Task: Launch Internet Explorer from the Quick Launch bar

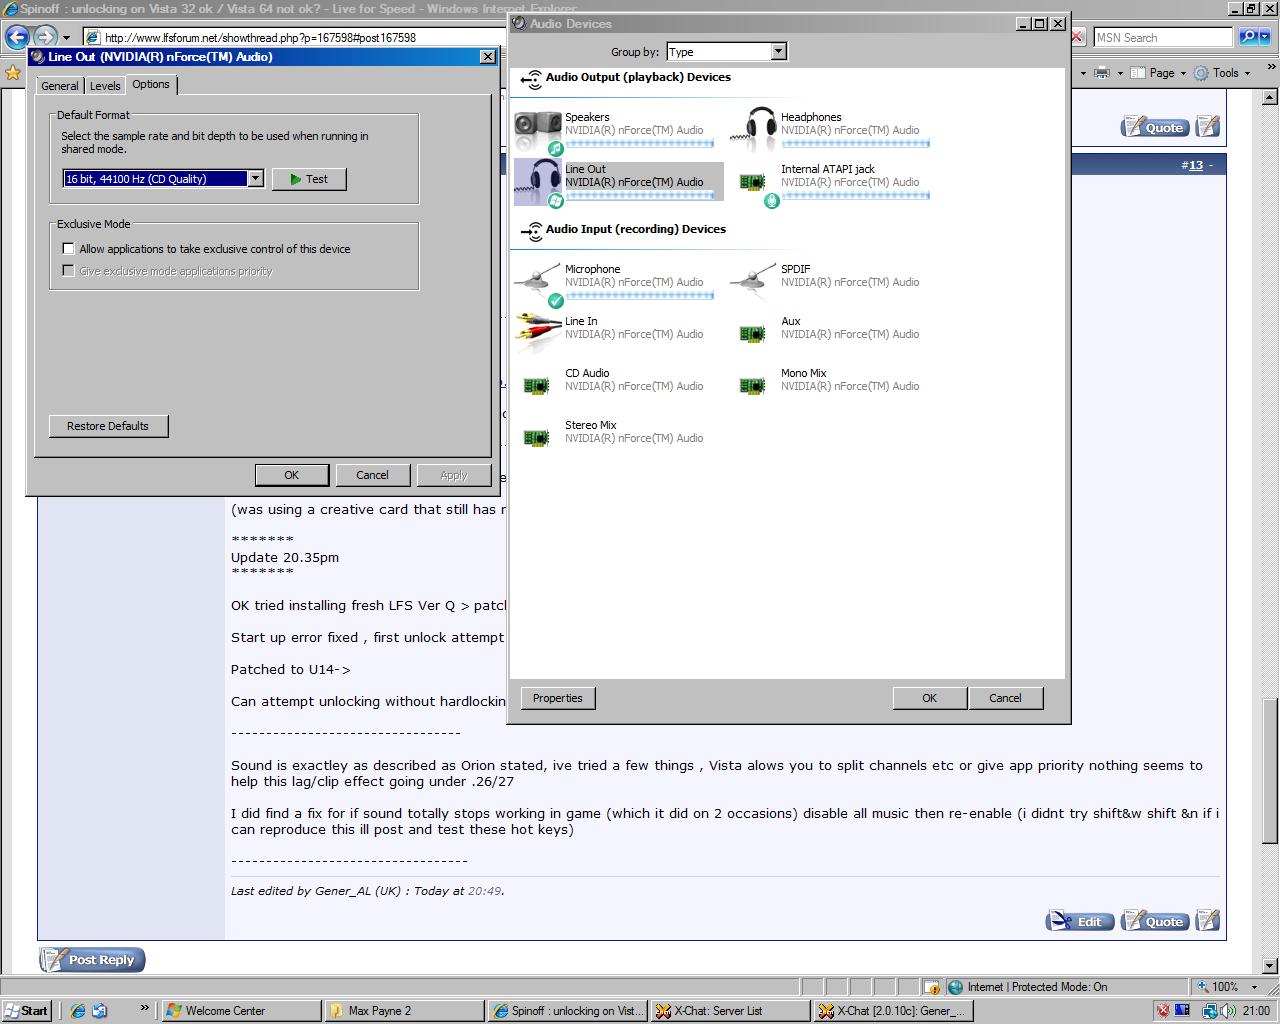Action: pyautogui.click(x=78, y=1011)
